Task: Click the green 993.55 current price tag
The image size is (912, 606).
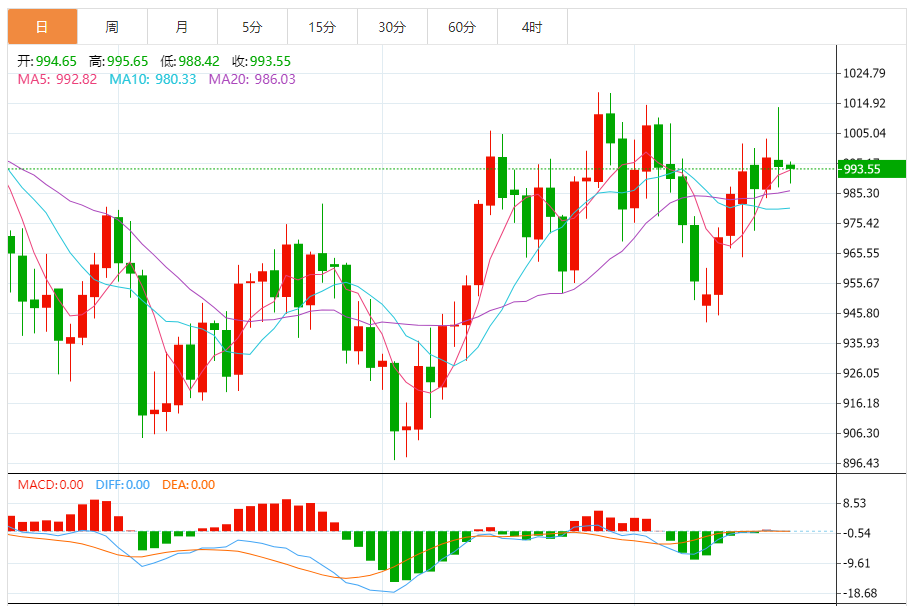Action: pyautogui.click(x=872, y=169)
